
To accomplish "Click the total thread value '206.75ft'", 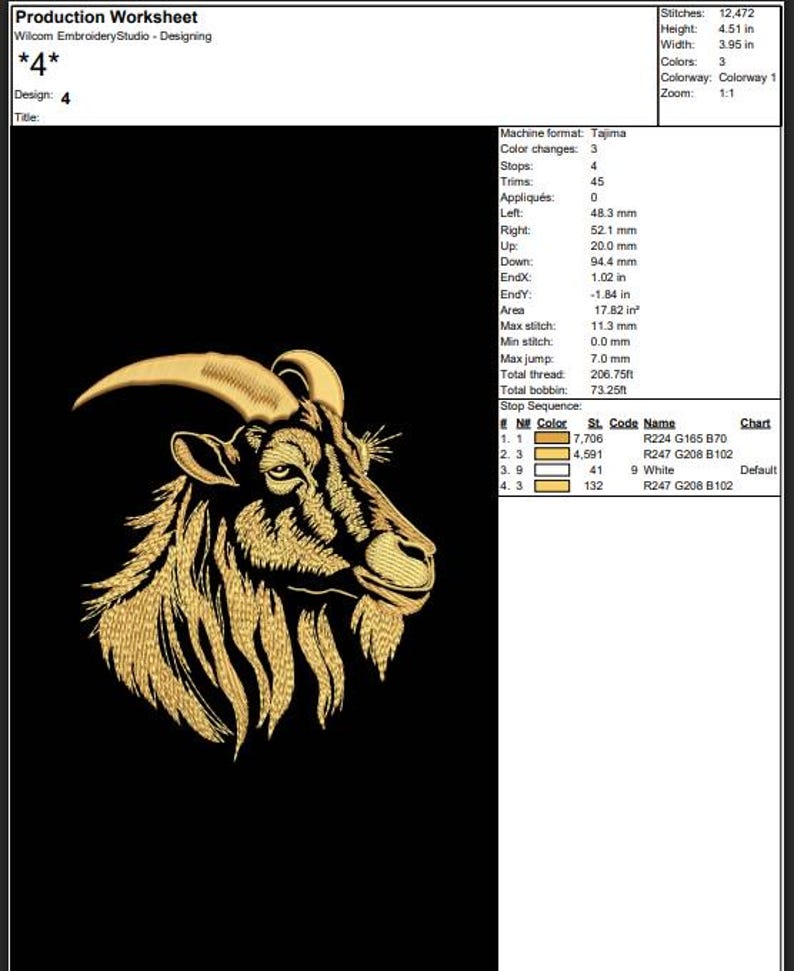I will click(x=612, y=374).
